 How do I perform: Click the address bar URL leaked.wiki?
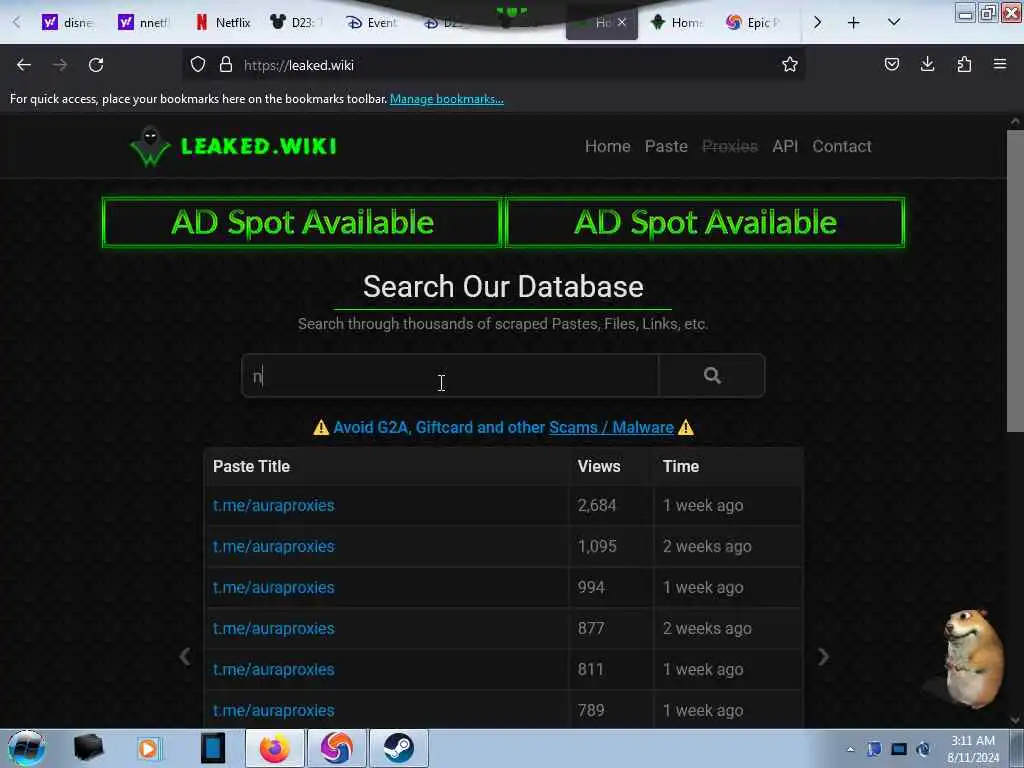click(x=299, y=65)
